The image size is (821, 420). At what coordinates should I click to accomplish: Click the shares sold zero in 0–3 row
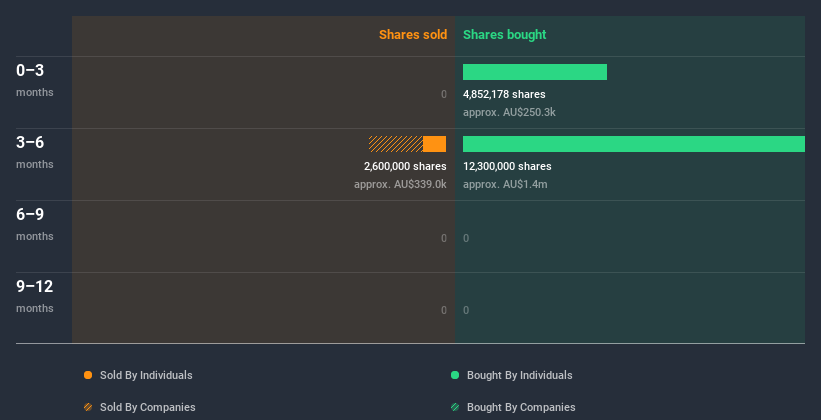click(x=444, y=94)
